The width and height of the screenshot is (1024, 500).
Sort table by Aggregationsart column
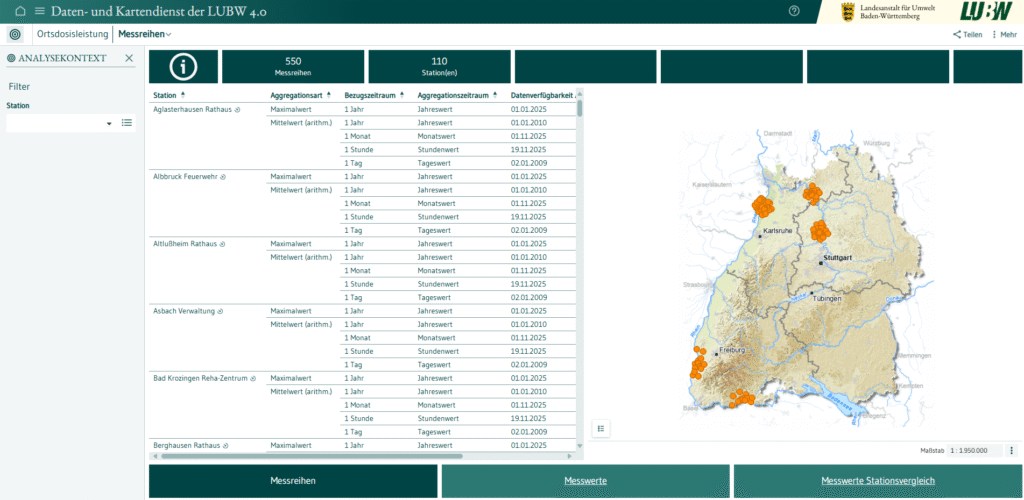(x=329, y=95)
